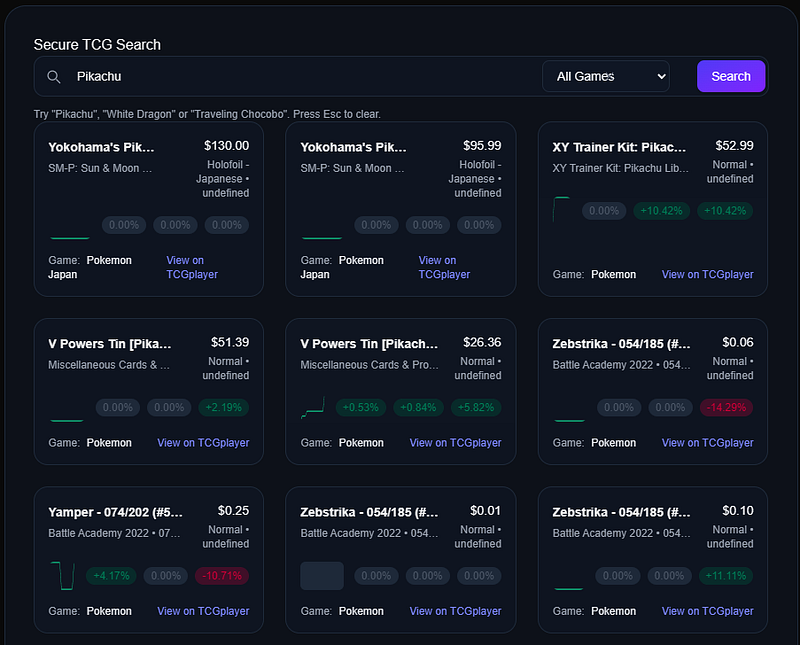Click the flat sparkline on Yokohama's $130.00 card
The width and height of the screenshot is (800, 645).
70,237
